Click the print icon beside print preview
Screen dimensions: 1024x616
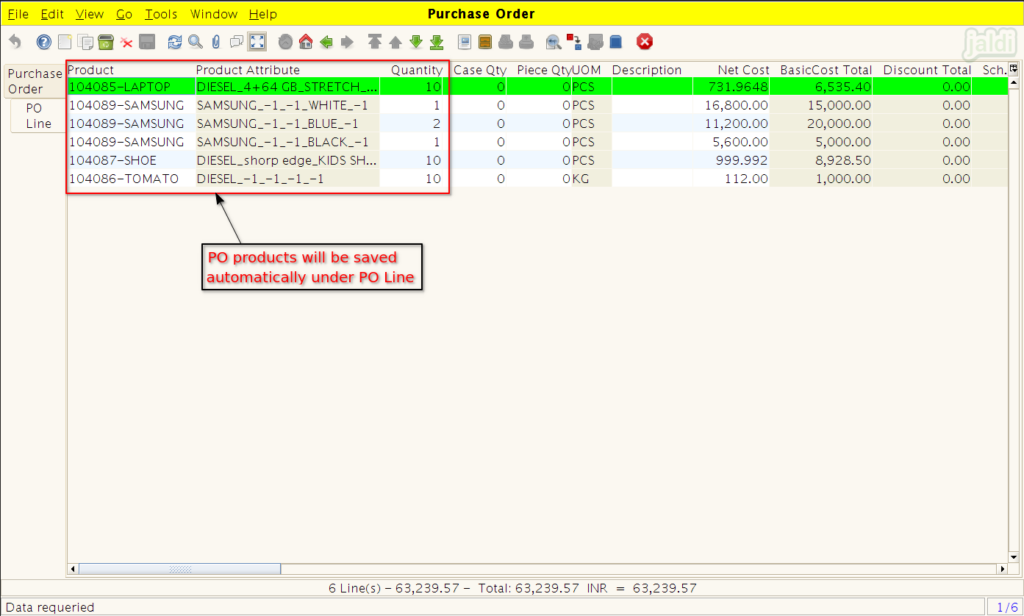pyautogui.click(x=526, y=42)
